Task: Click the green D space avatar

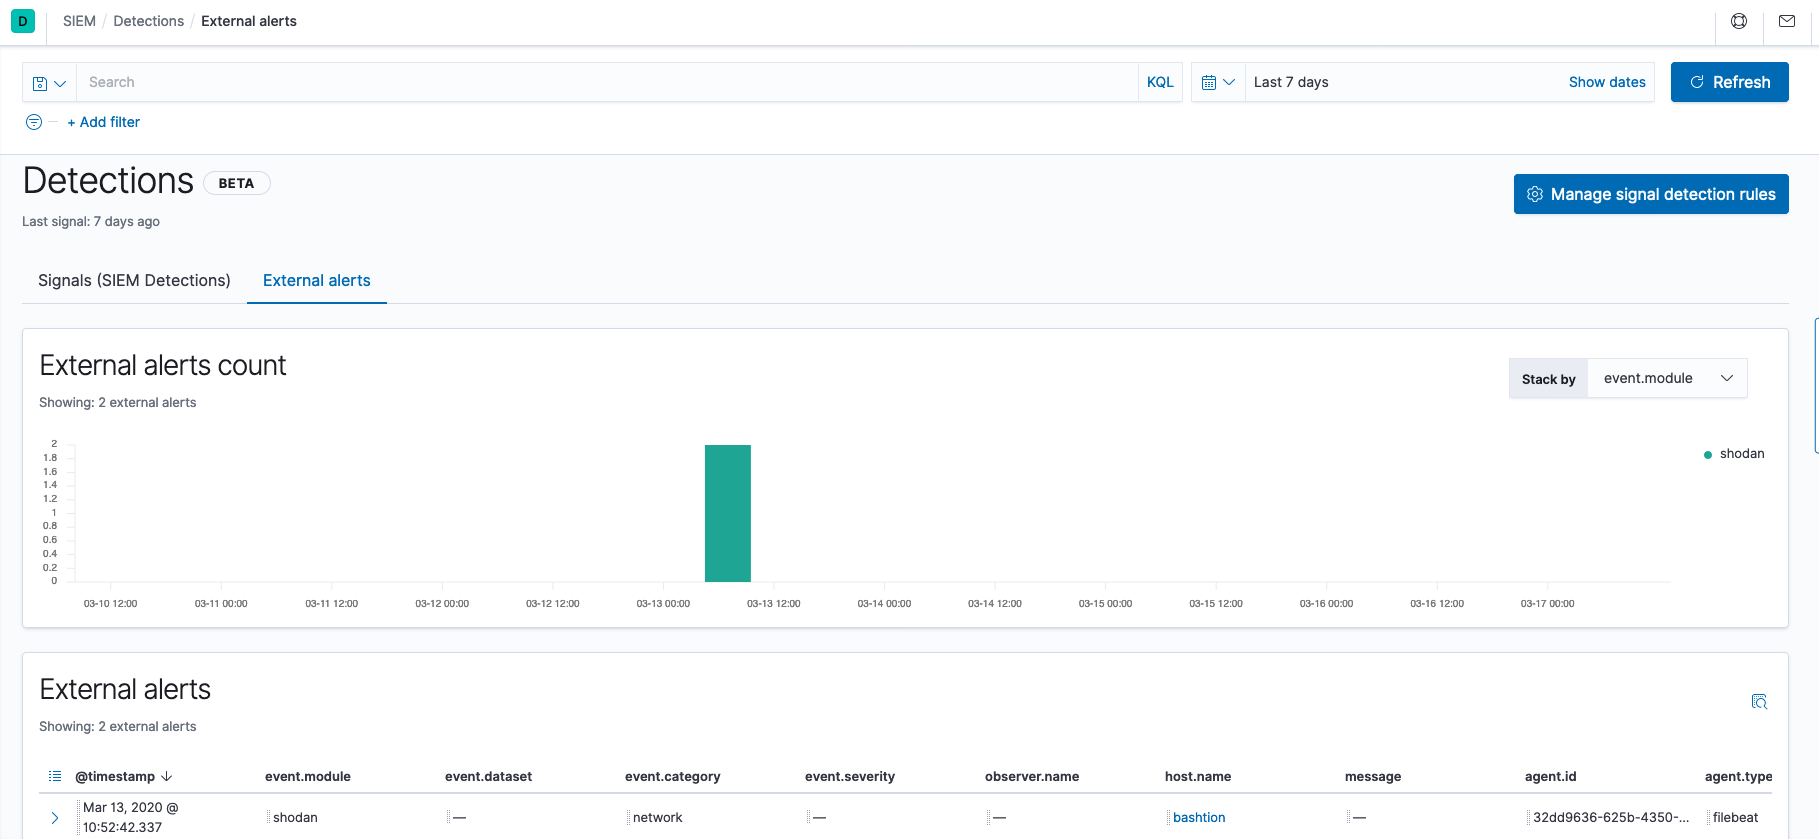Action: tap(23, 21)
